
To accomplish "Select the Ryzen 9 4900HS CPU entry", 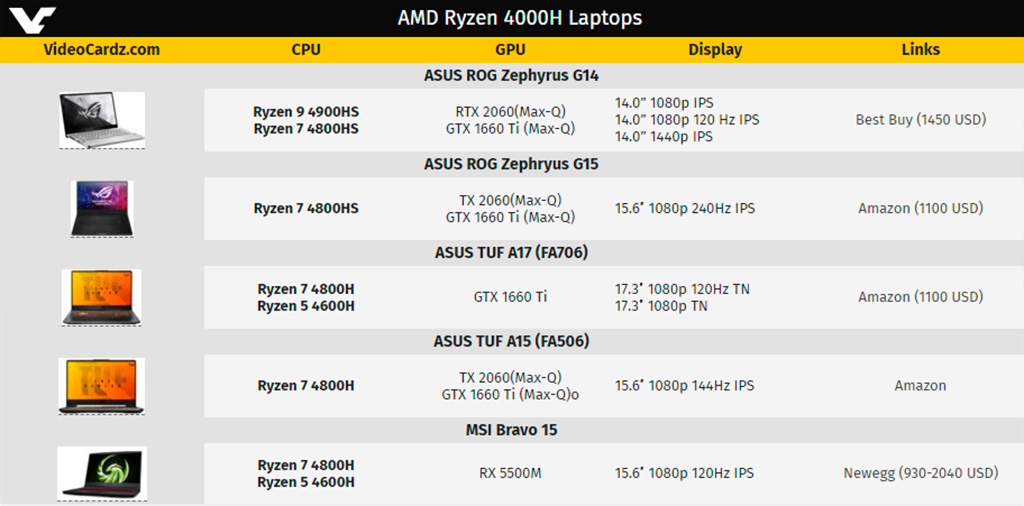I will click(306, 112).
